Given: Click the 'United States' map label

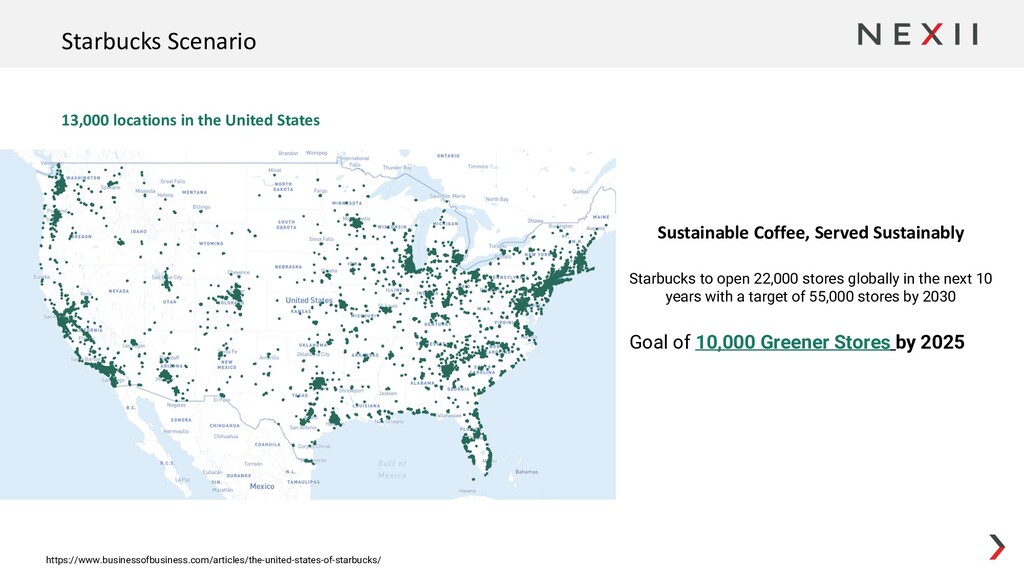Looking at the screenshot, I should [x=309, y=300].
